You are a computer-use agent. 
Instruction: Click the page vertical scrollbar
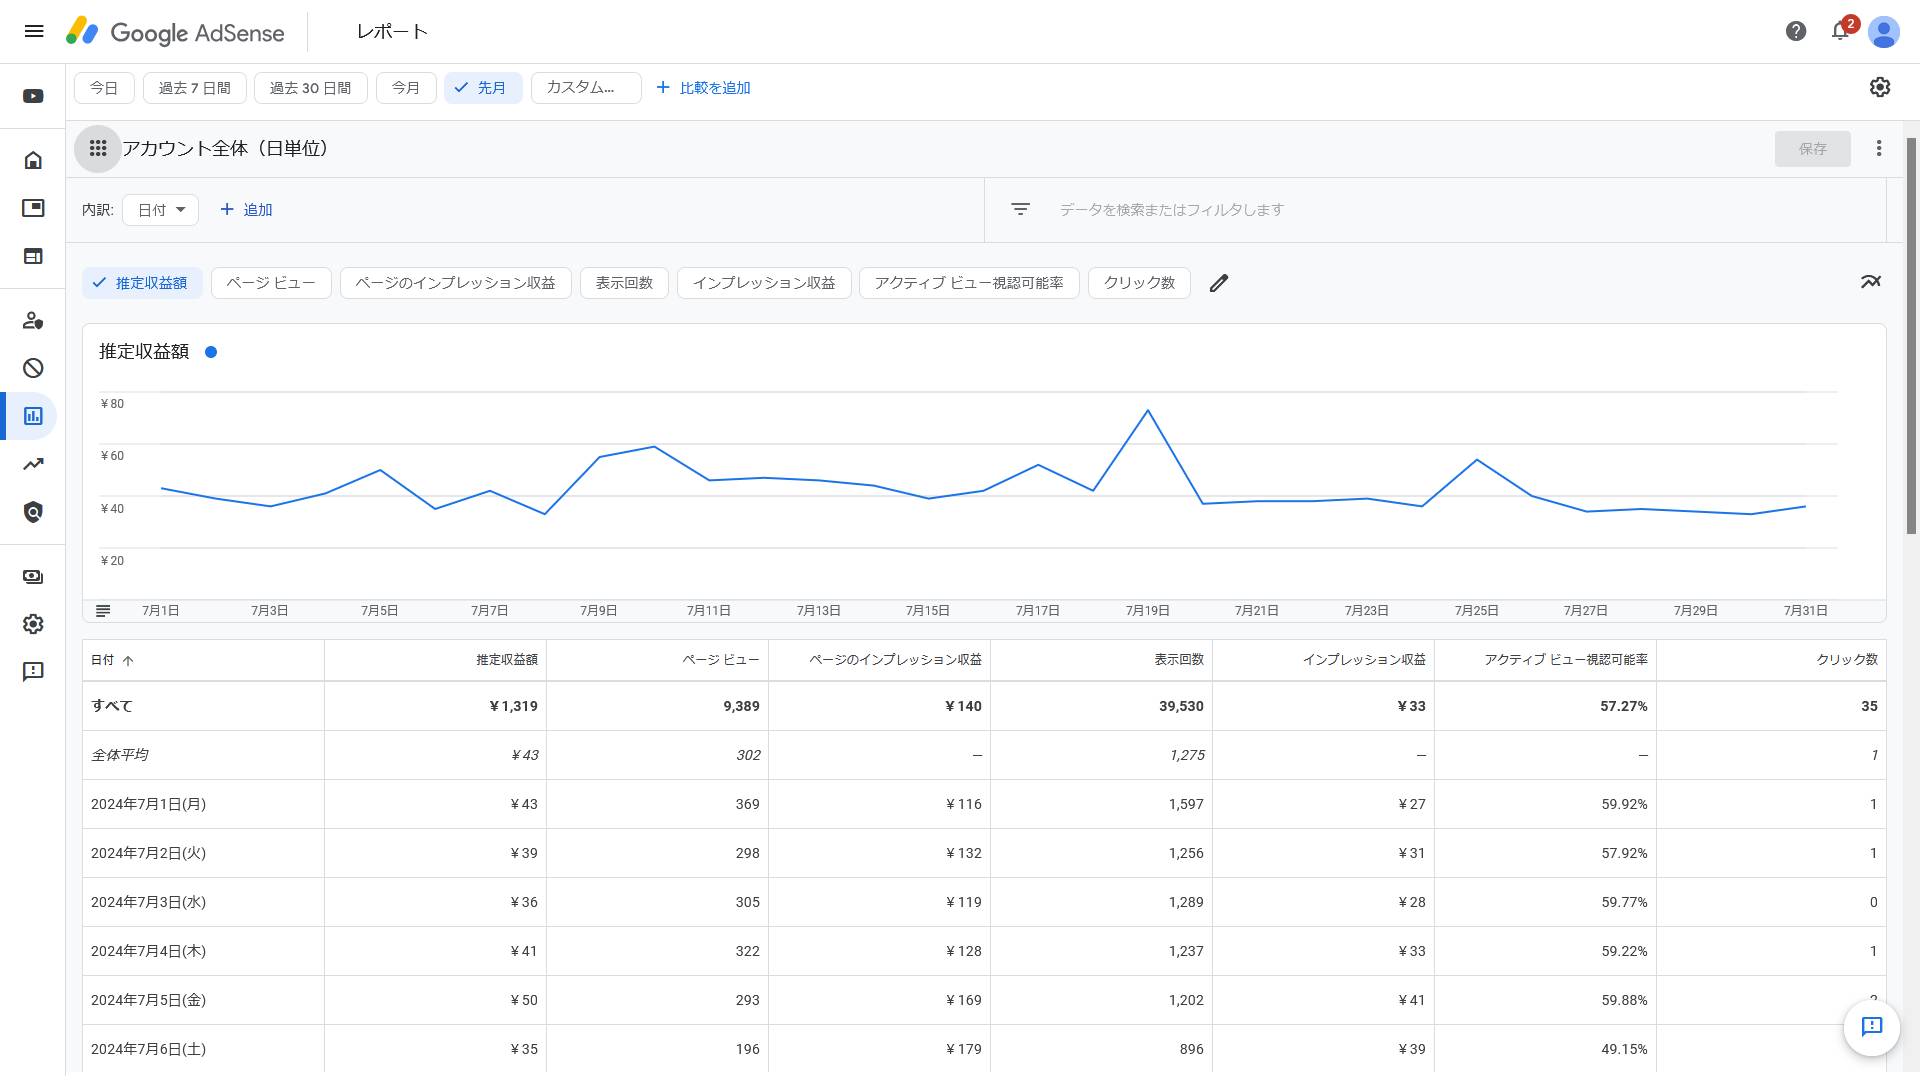pos(1912,336)
